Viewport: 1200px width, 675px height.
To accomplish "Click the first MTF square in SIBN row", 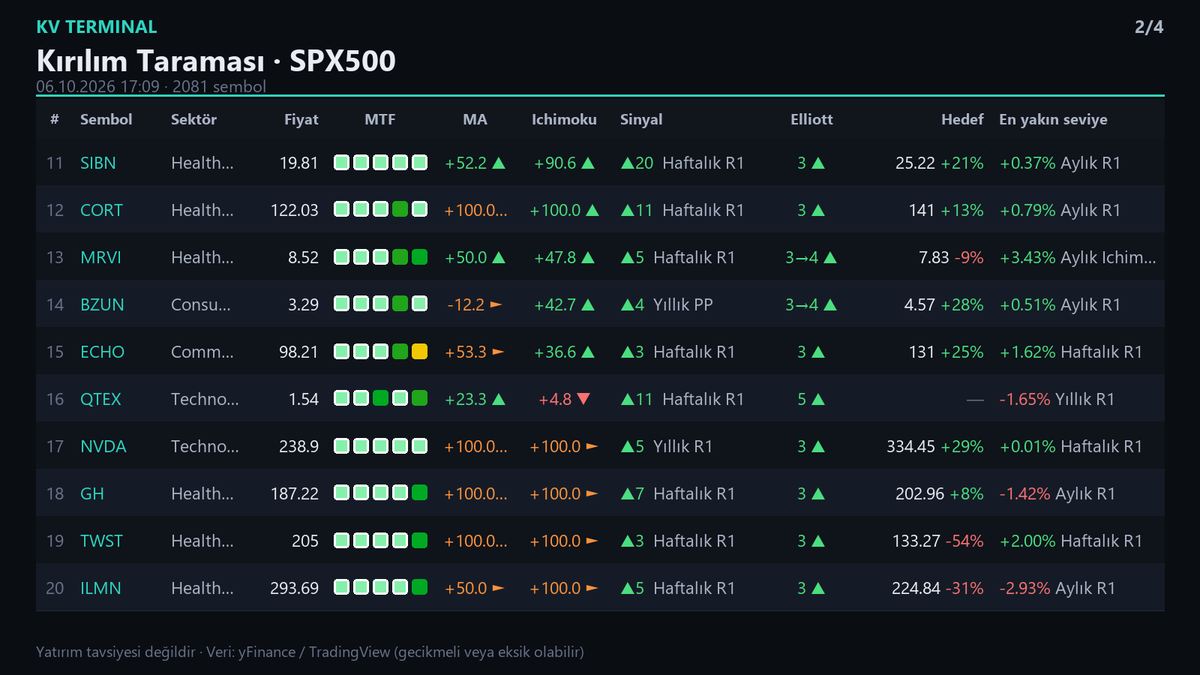I will (x=341, y=163).
